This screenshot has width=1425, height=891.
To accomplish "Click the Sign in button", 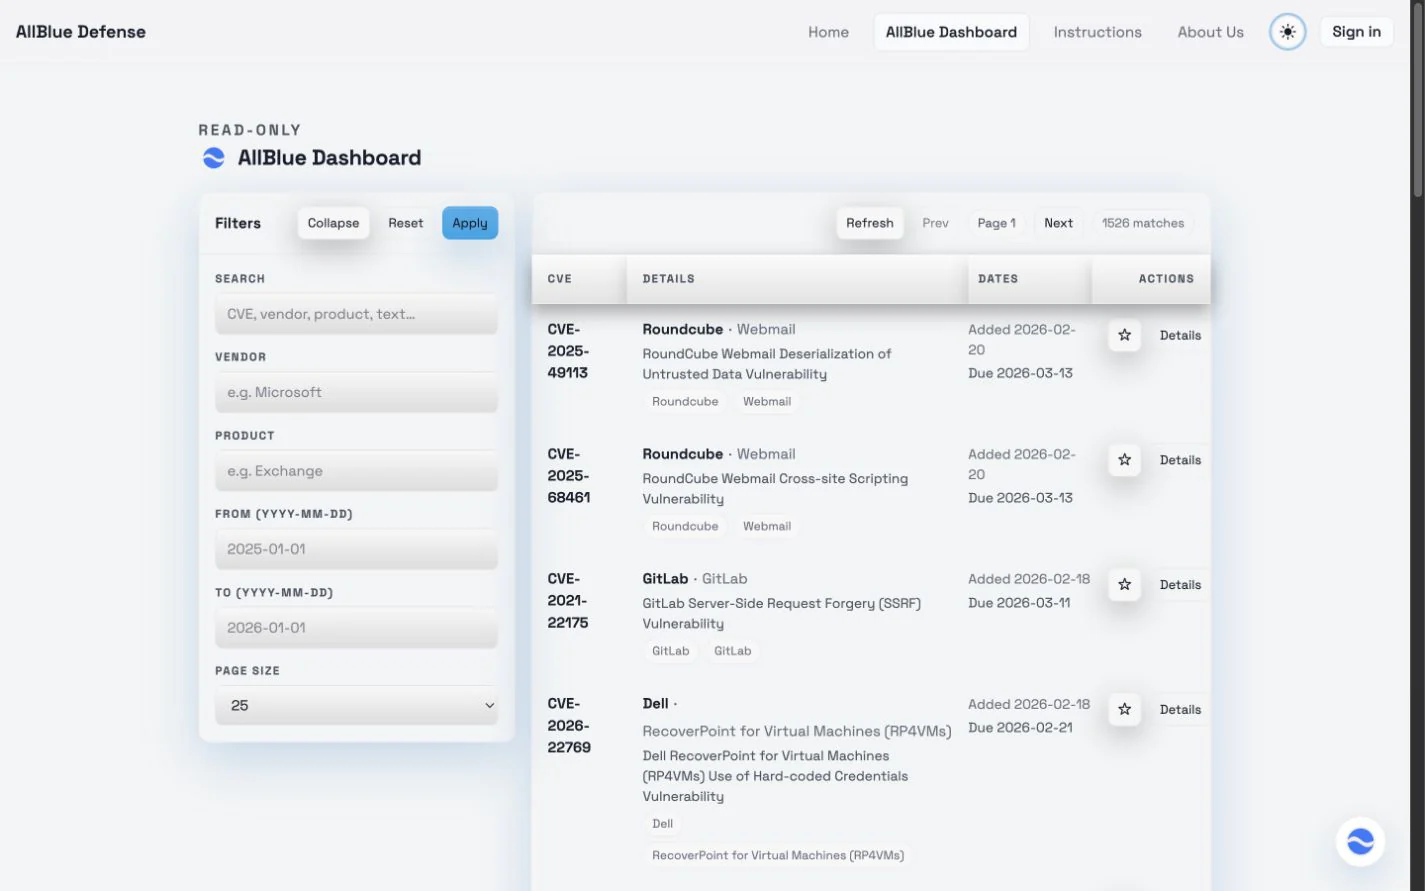I will 1356,32.
